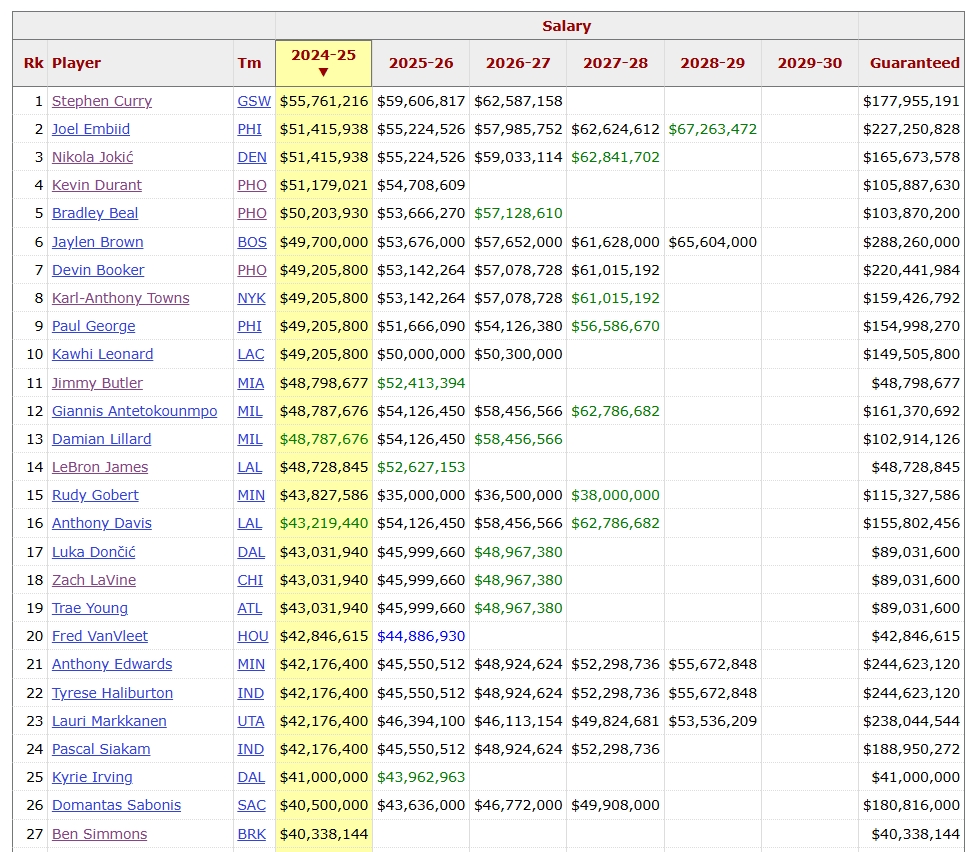Click the Player column header
This screenshot has height=852, width=966.
pos(77,63)
